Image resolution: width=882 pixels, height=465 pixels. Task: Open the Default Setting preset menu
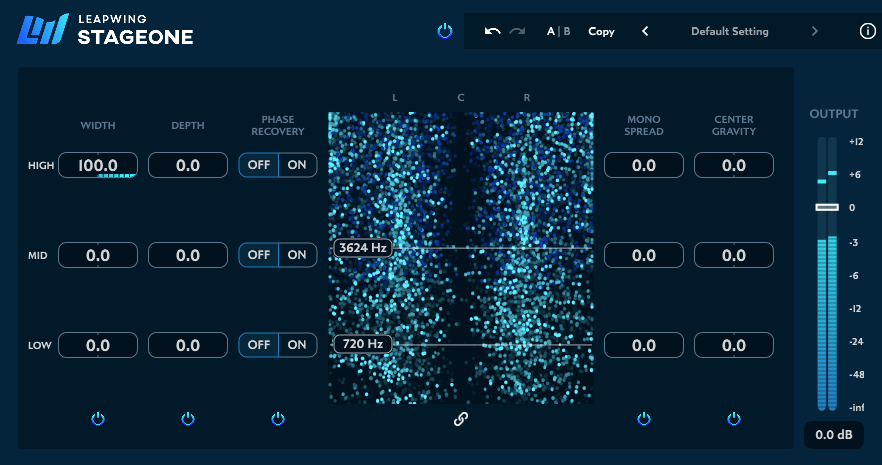pos(729,31)
